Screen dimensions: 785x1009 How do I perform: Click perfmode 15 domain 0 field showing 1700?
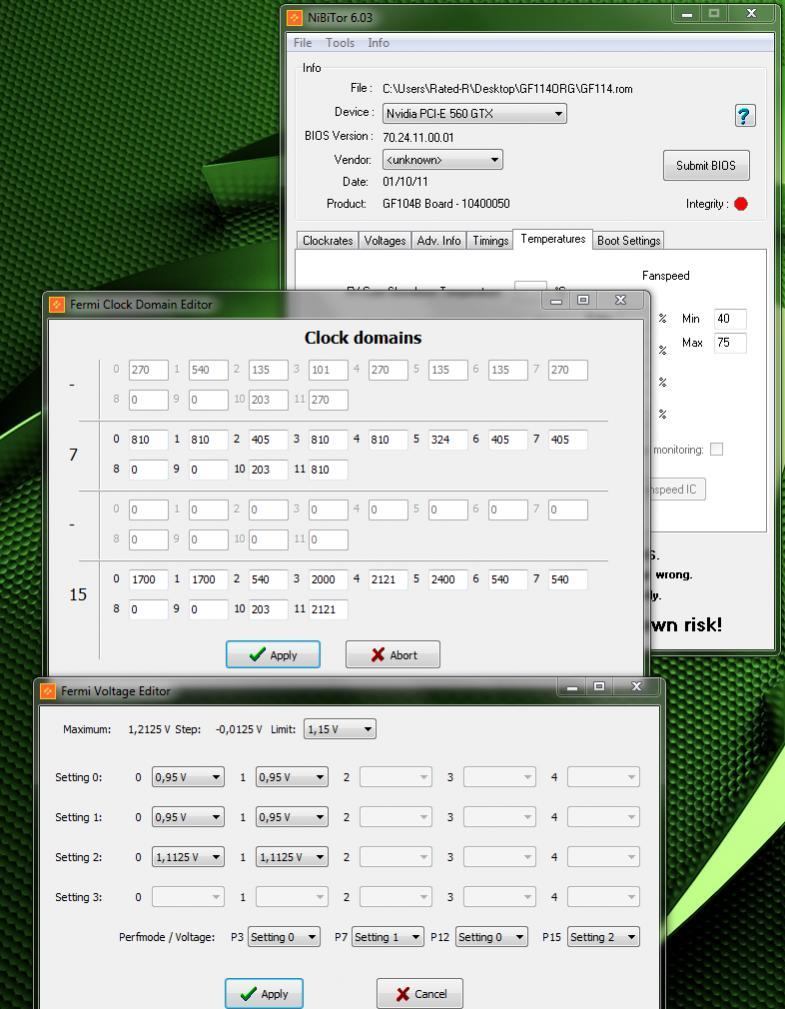pos(149,579)
